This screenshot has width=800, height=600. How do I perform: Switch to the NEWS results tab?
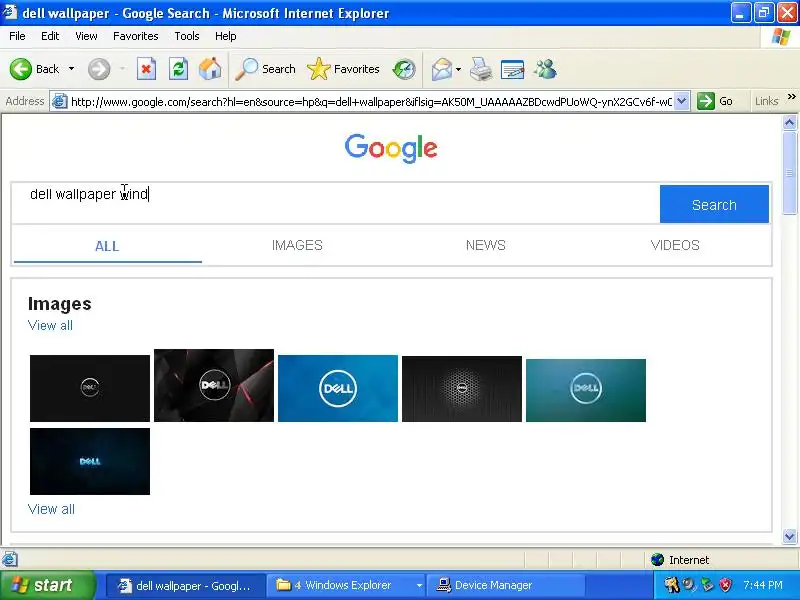coord(486,245)
